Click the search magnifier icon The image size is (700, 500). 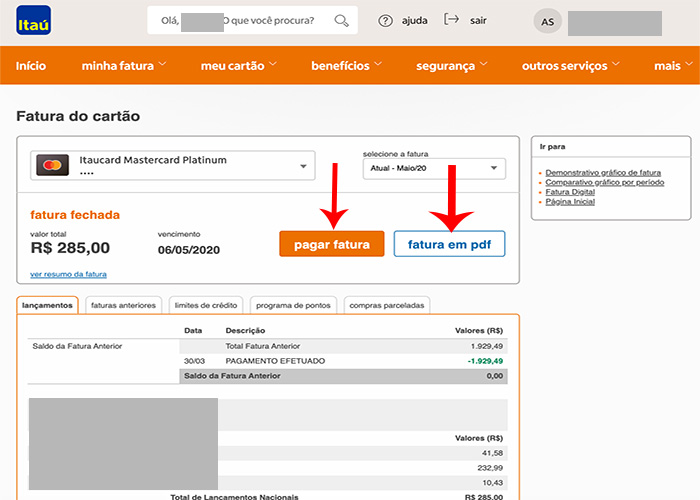(342, 21)
